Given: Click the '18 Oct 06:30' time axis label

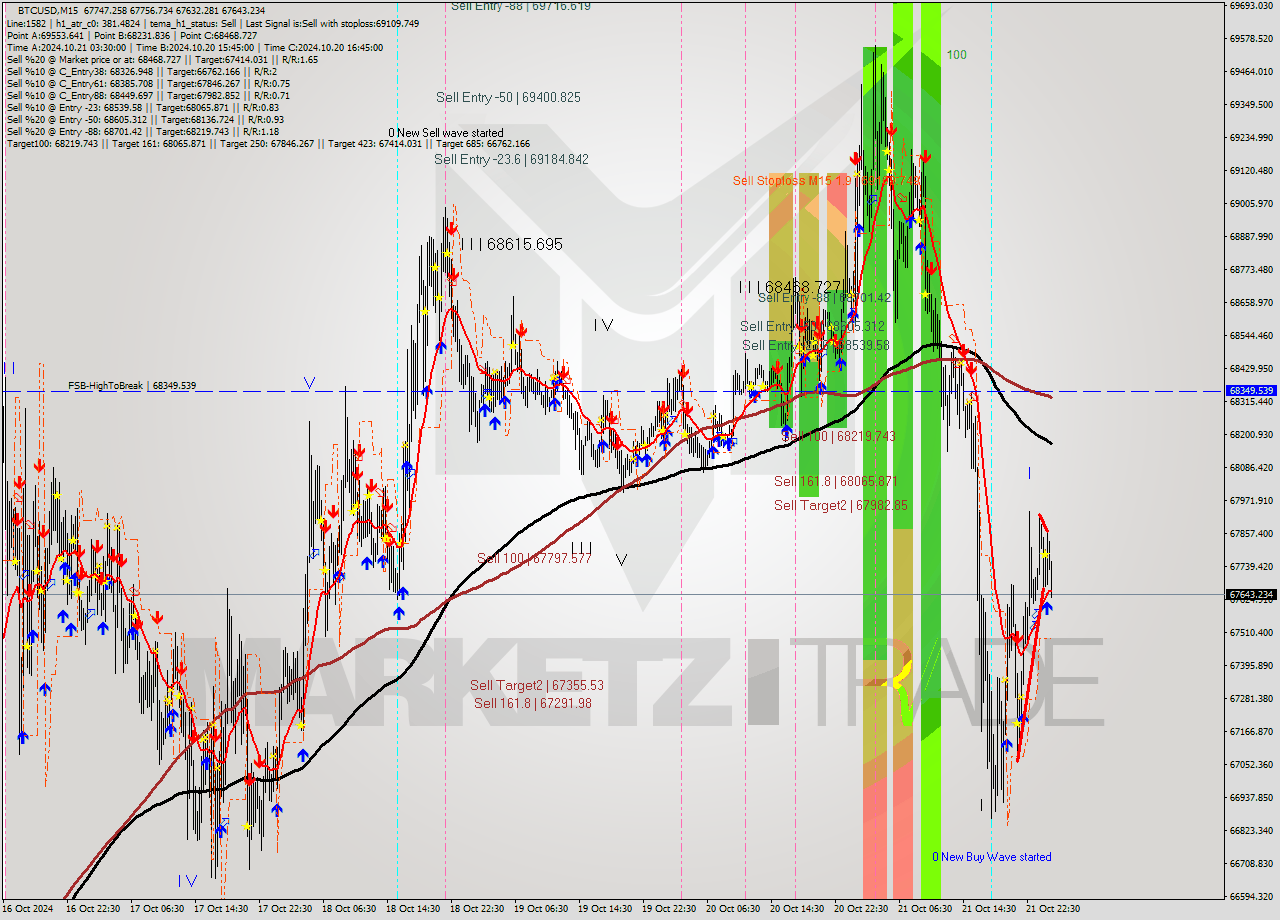Looking at the screenshot, I should tap(349, 909).
